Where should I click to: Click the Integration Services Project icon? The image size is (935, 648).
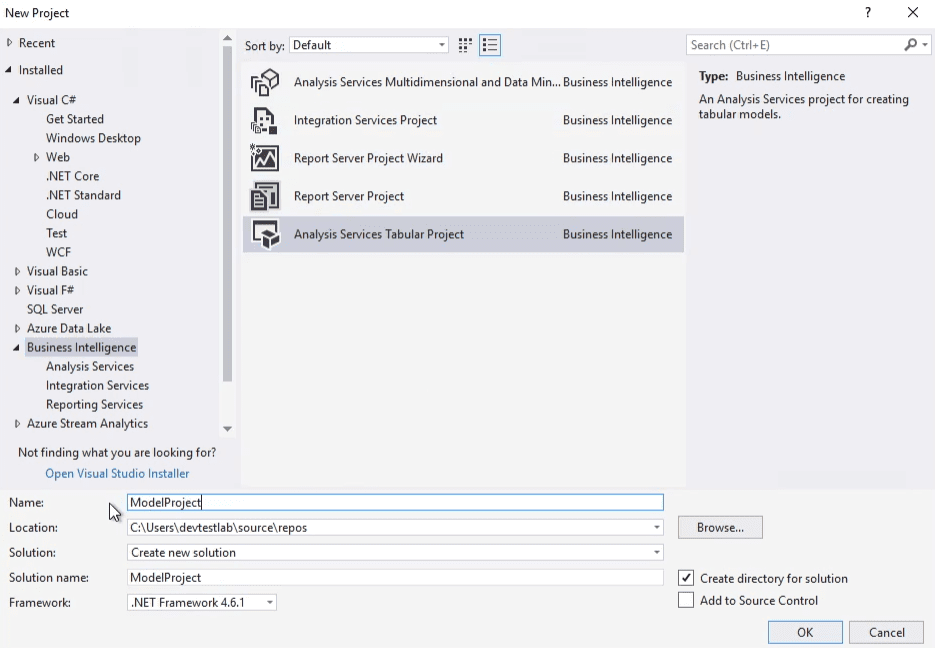[265, 121]
